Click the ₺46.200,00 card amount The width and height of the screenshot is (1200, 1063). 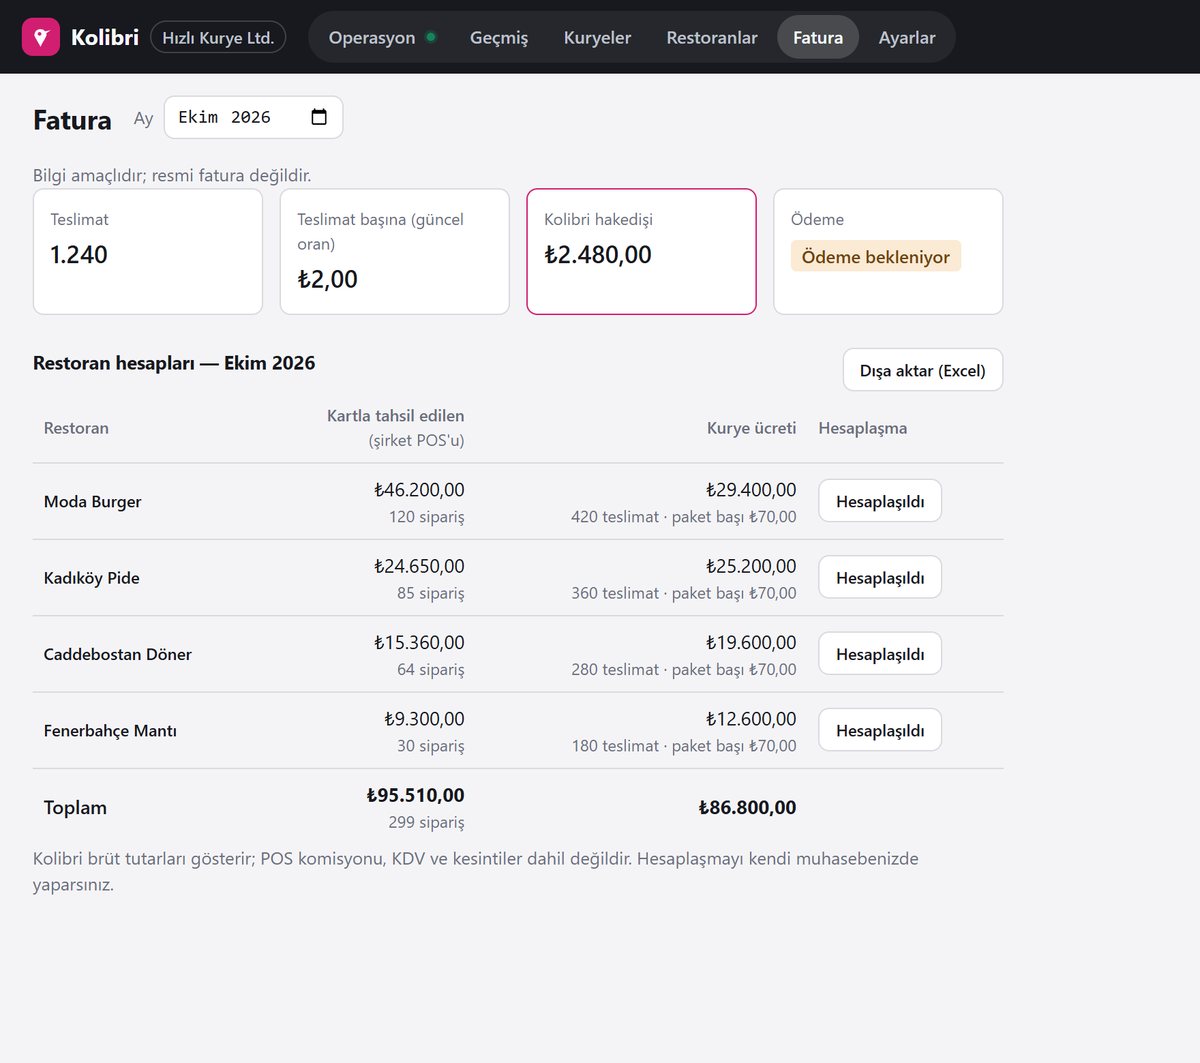(x=419, y=490)
